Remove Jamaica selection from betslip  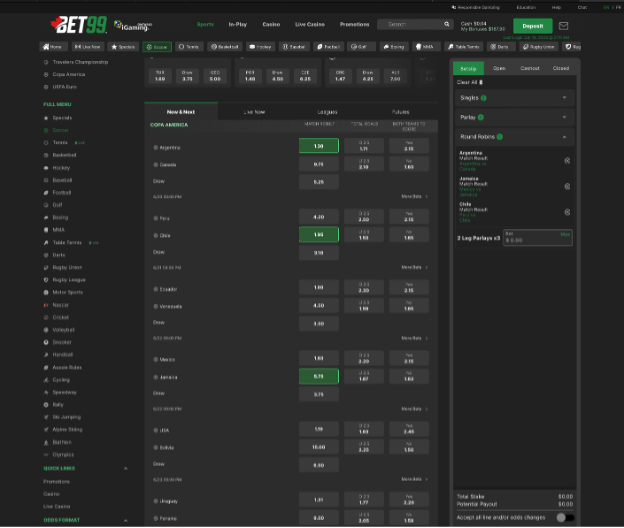pos(567,186)
